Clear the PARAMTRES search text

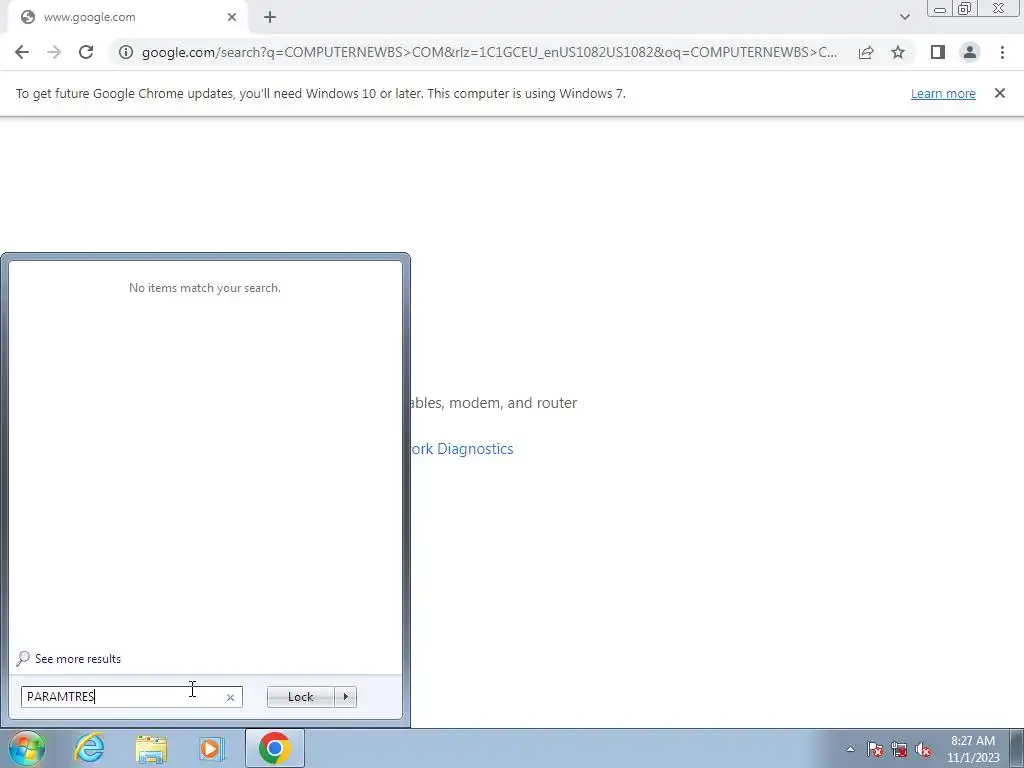(230, 697)
